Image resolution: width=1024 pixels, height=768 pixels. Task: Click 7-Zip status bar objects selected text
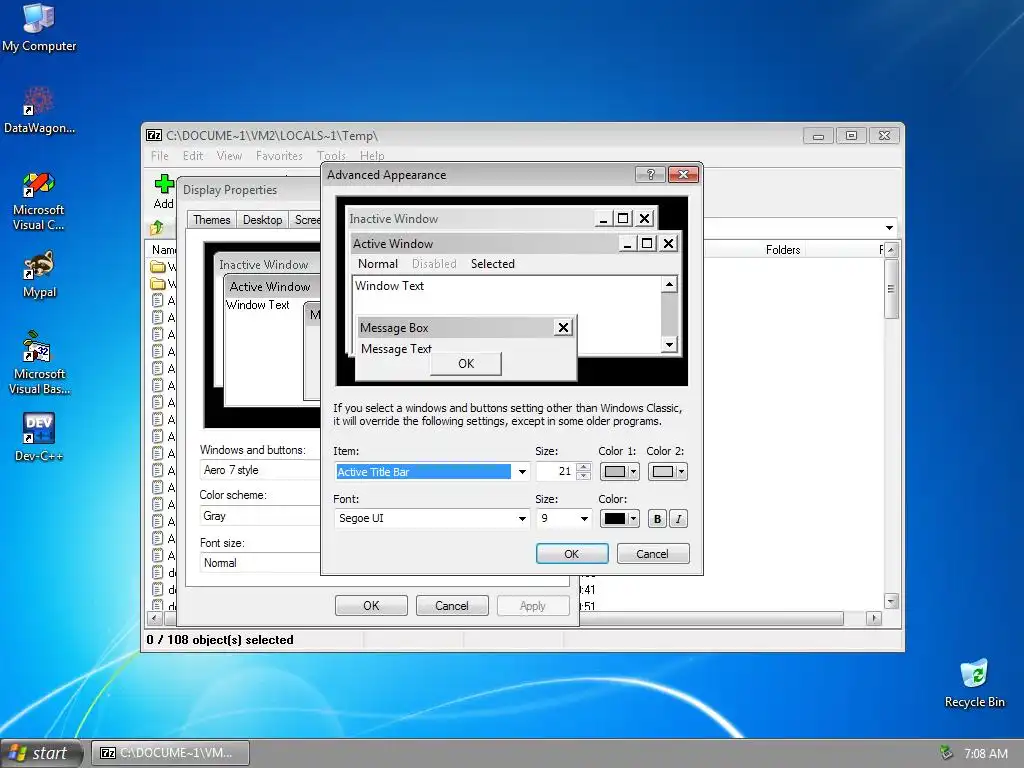tap(220, 640)
